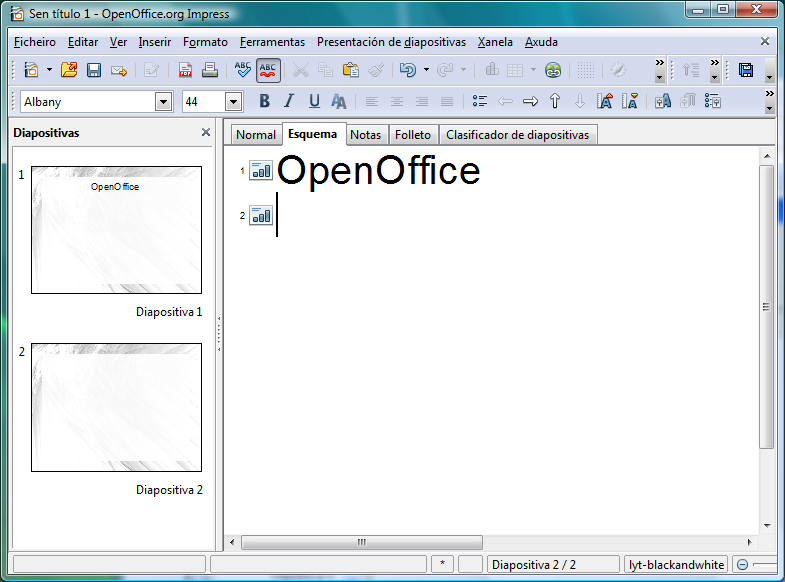This screenshot has width=785, height=582.
Task: Click the zoom out button in status bar
Action: (743, 565)
